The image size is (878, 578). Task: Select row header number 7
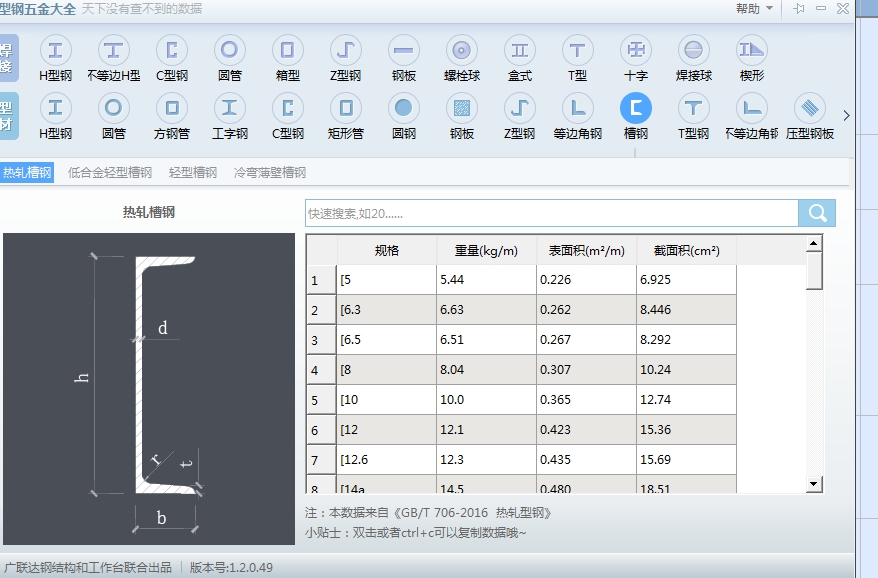pos(321,460)
